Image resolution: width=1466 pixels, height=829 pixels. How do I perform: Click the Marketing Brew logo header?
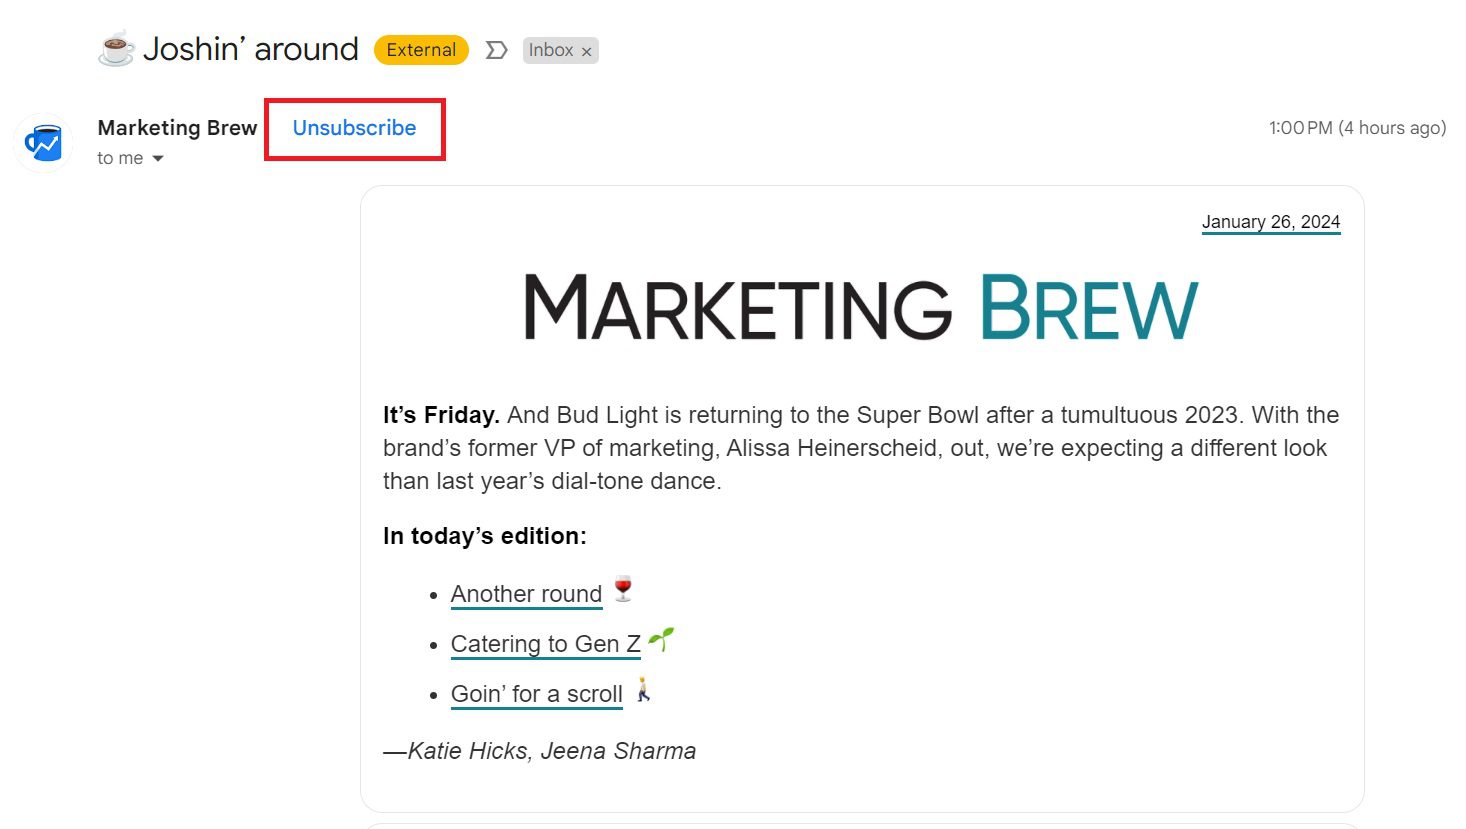(861, 307)
